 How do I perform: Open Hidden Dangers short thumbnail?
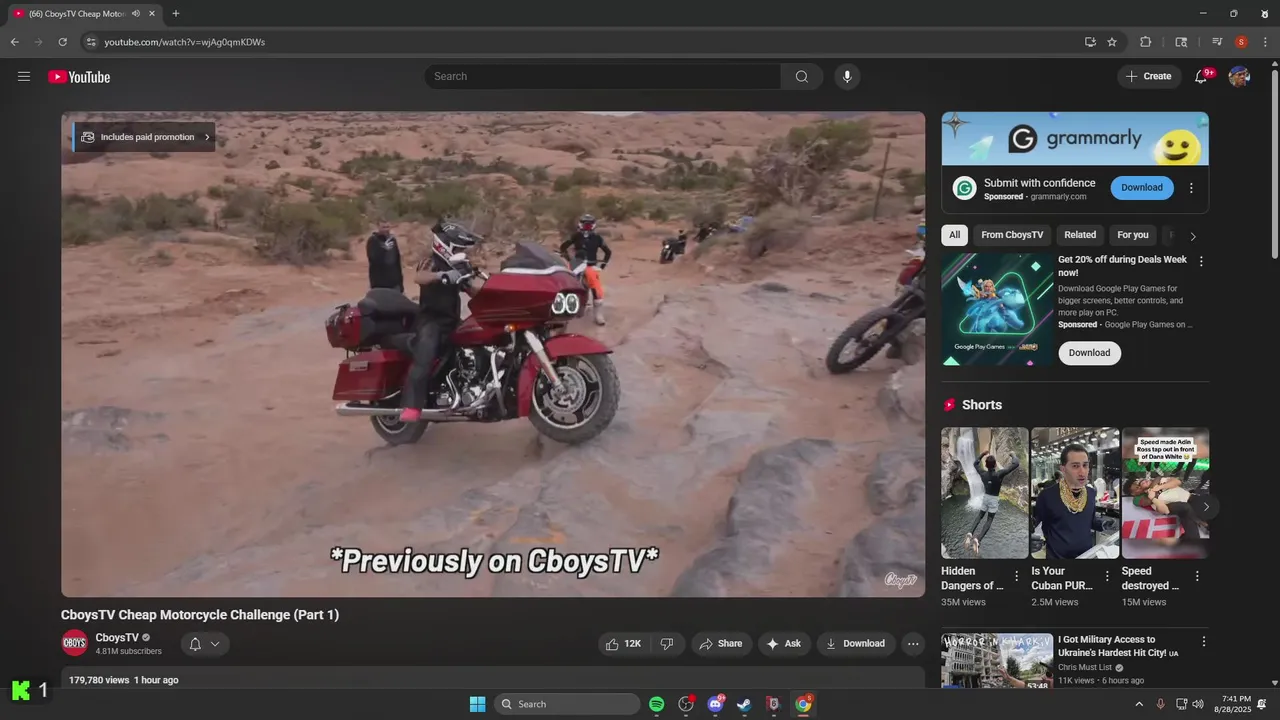(984, 493)
